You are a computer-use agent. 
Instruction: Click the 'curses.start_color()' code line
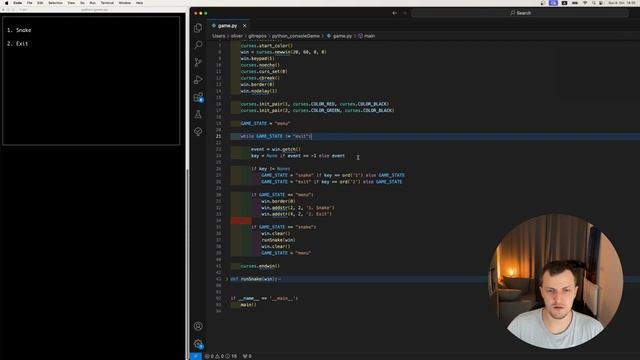pyautogui.click(x=267, y=46)
